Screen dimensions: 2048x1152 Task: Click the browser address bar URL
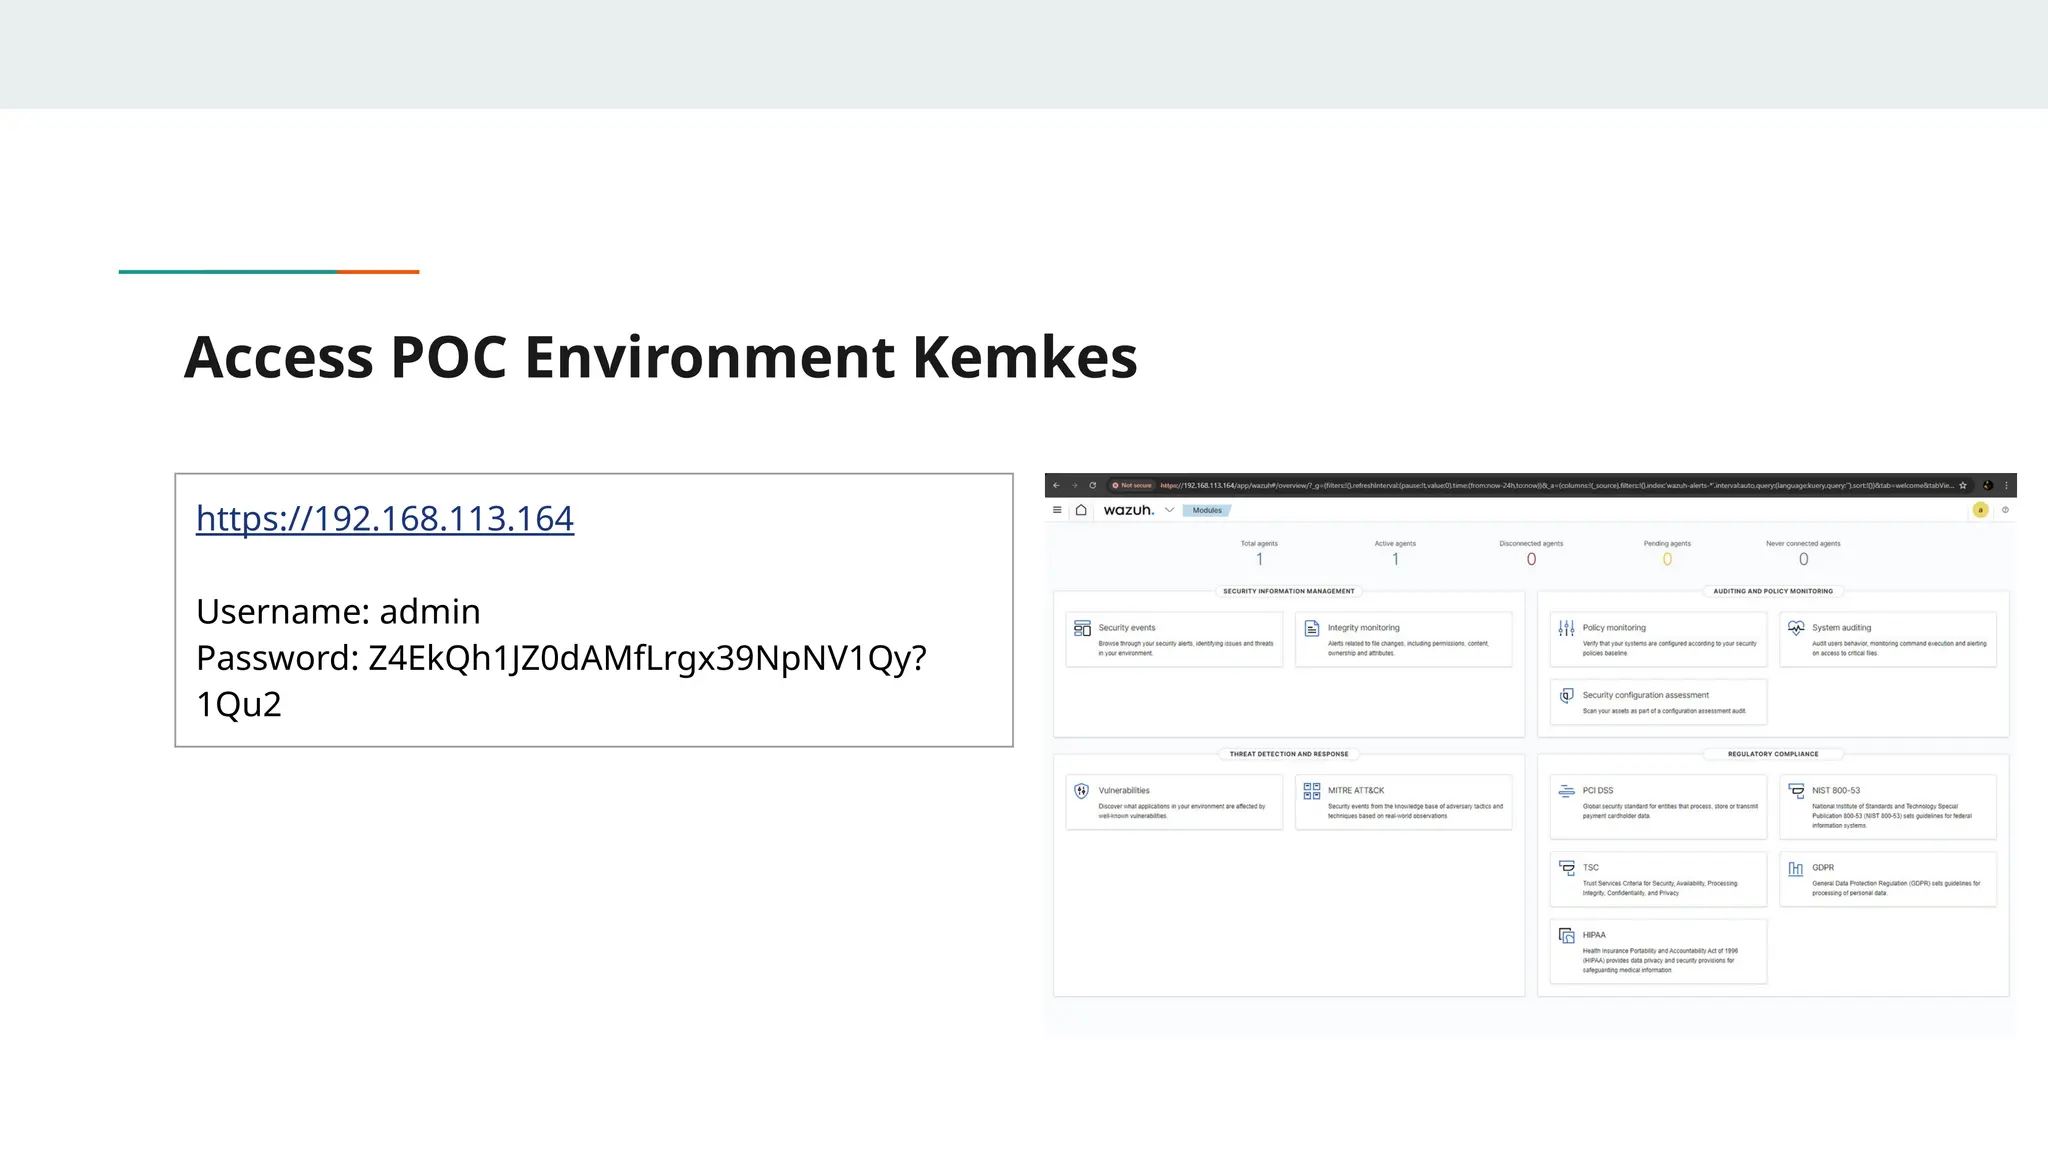coord(1556,485)
